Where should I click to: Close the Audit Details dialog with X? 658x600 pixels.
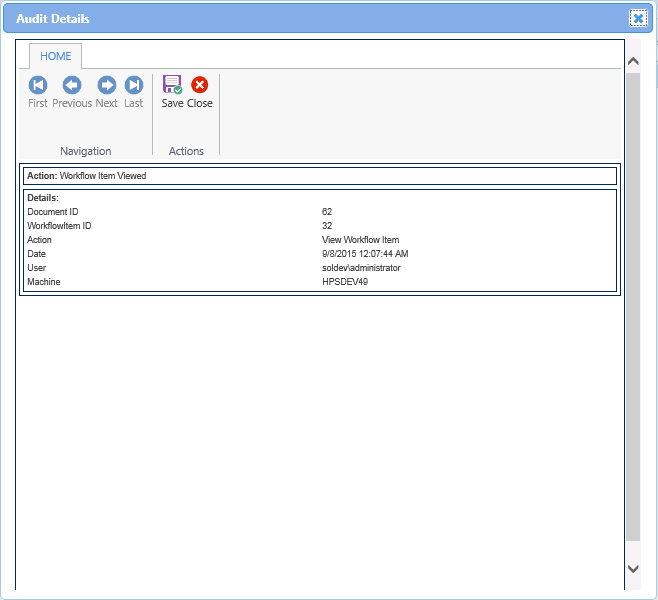tap(638, 18)
